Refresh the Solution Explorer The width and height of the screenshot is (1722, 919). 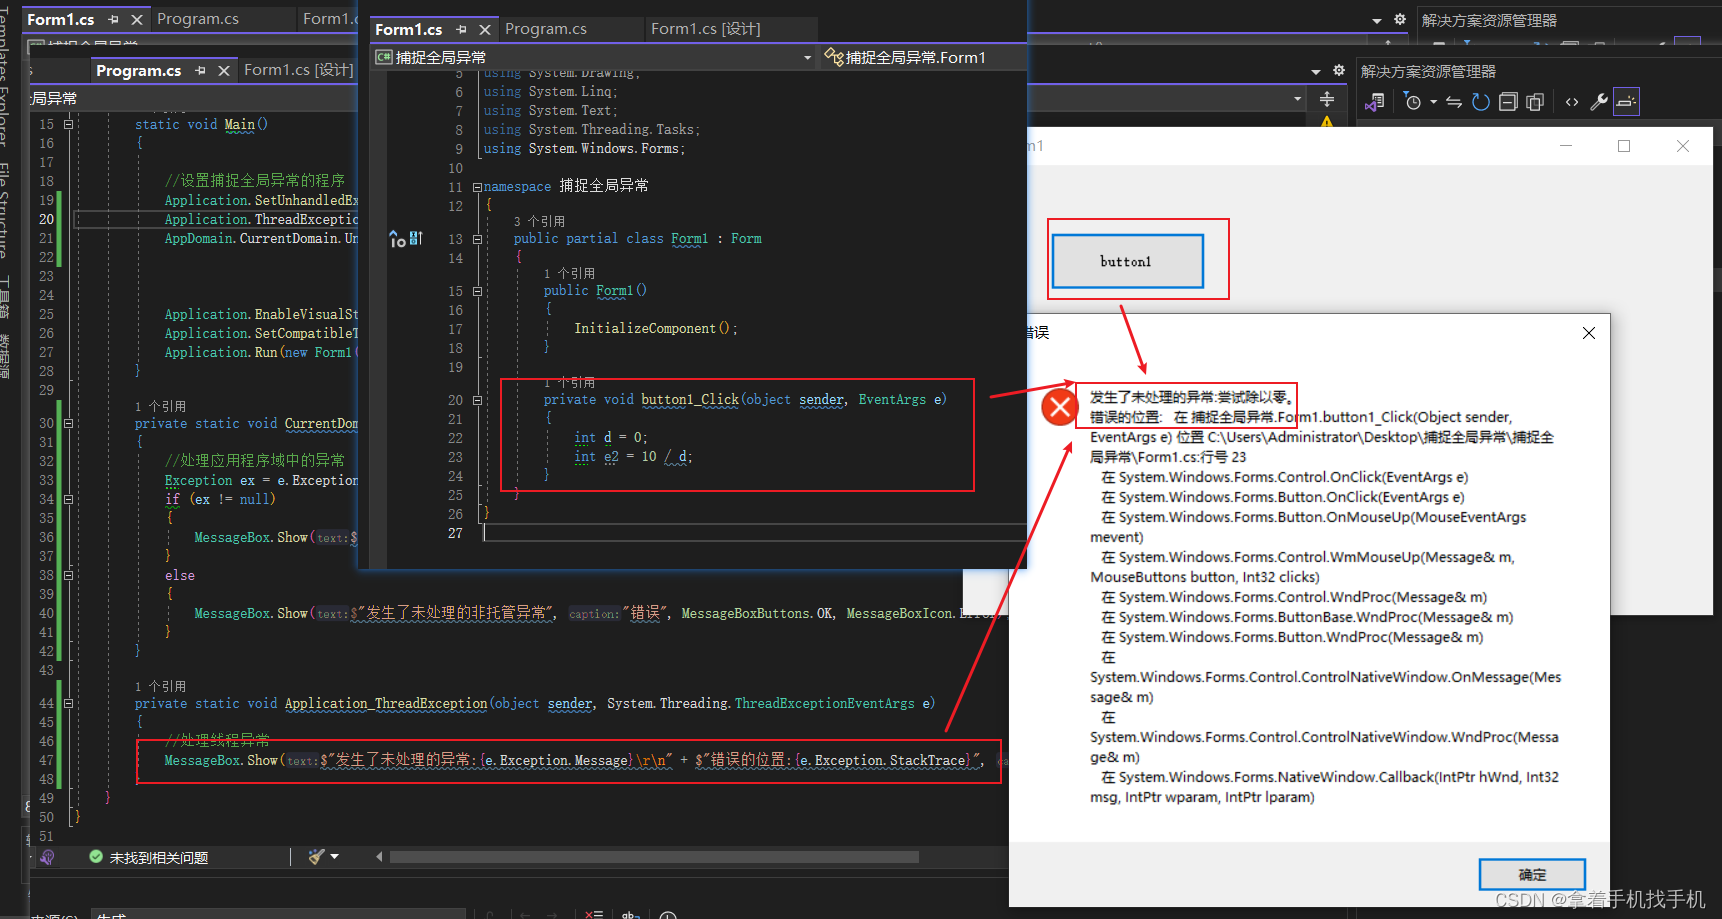(1481, 101)
